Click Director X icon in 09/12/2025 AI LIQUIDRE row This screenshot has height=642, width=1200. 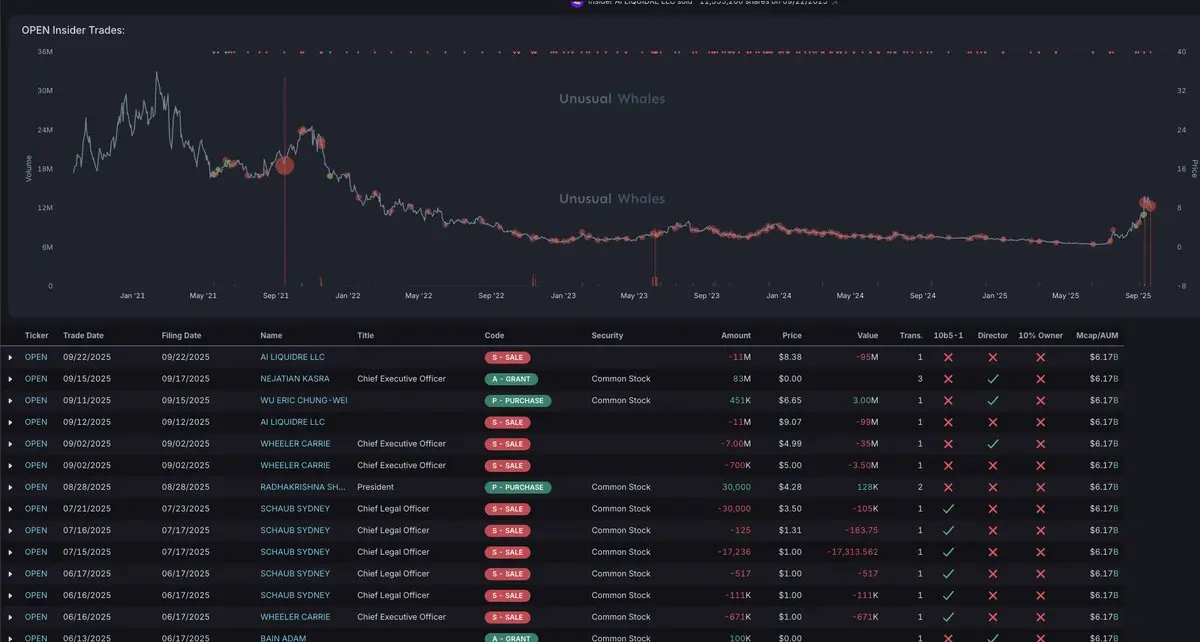(993, 422)
